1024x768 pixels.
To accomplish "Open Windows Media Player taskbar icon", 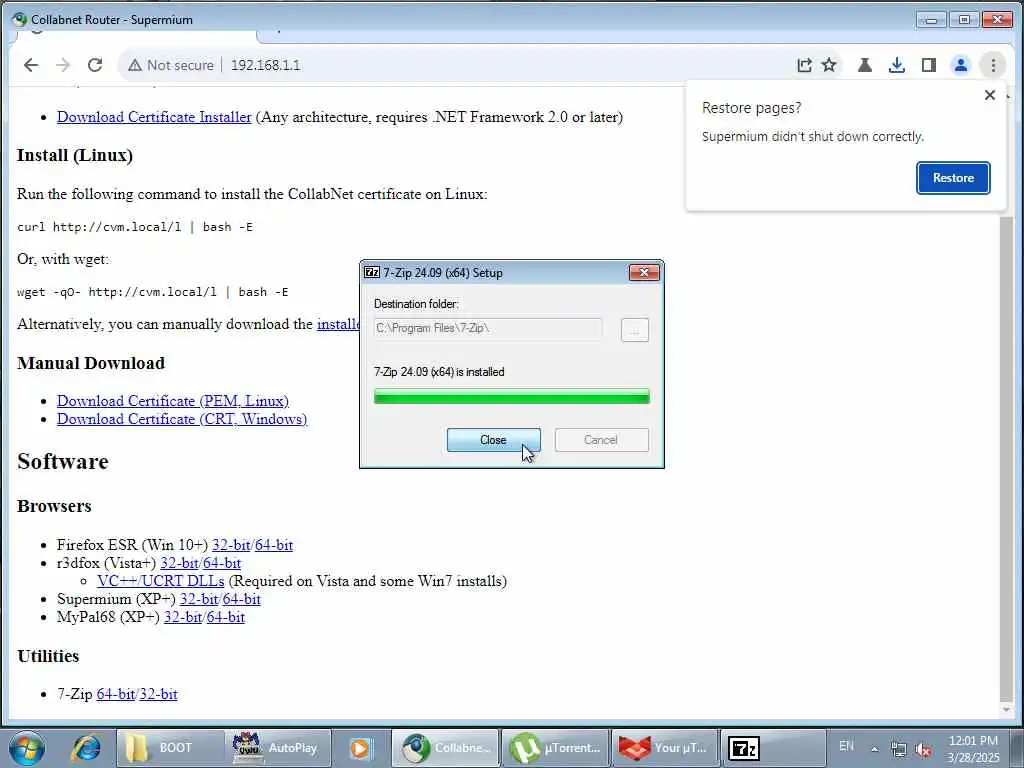I will point(360,748).
